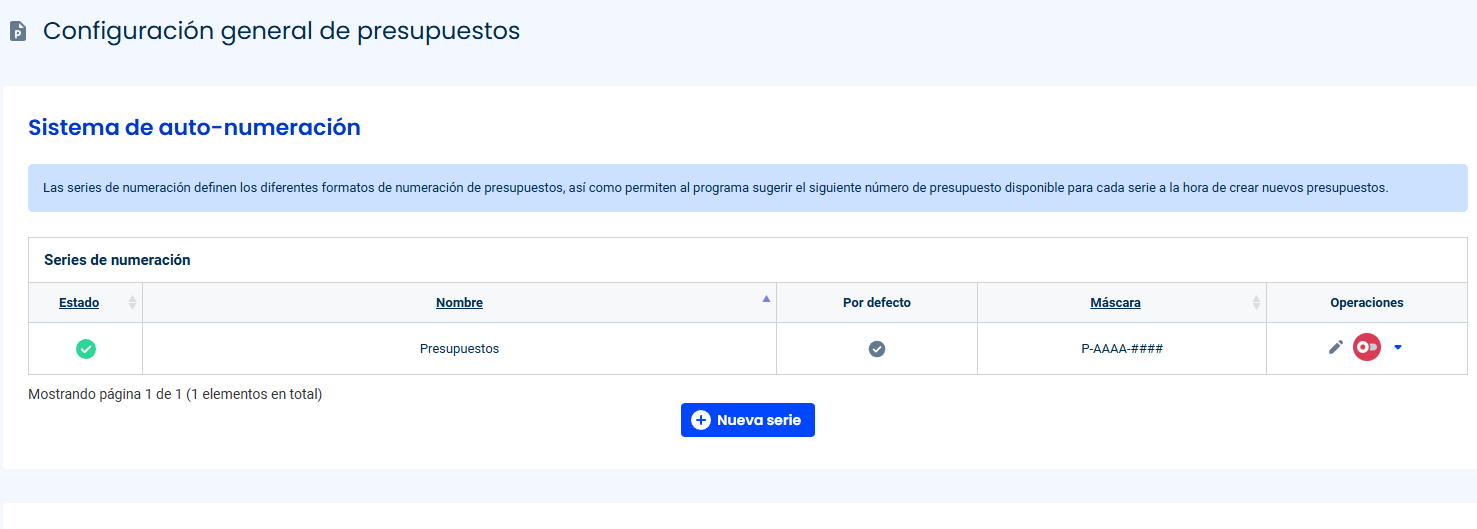Sort the table by Nombre column

click(459, 302)
